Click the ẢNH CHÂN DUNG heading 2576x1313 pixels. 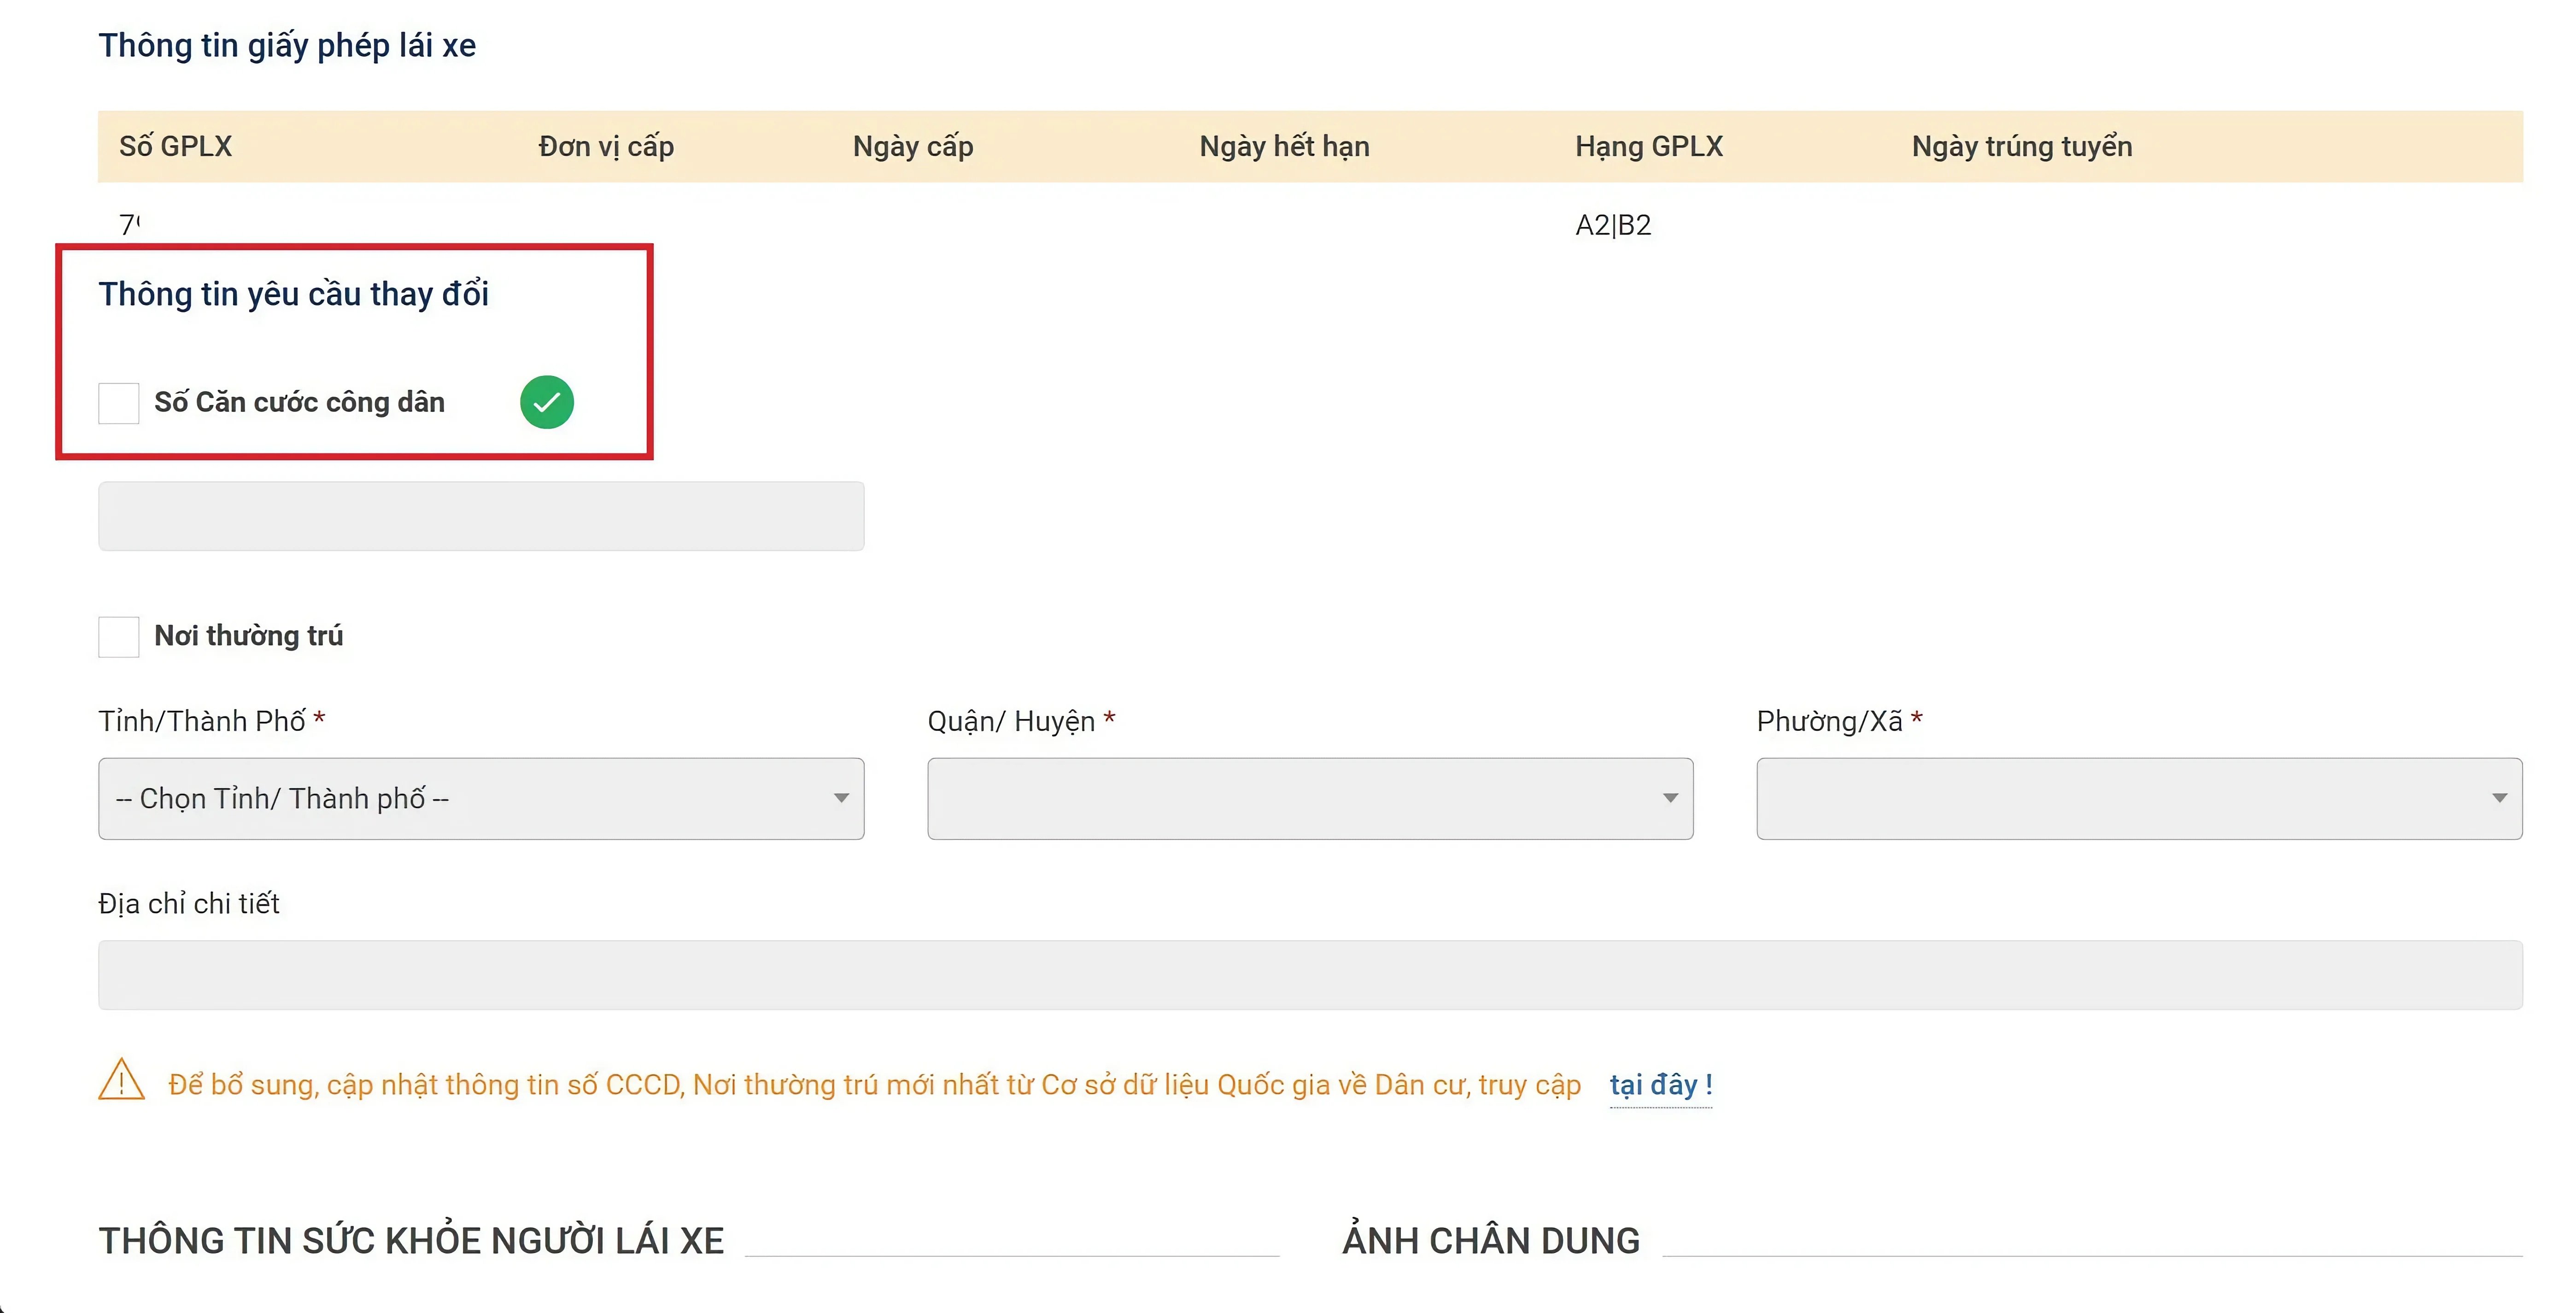click(1490, 1241)
